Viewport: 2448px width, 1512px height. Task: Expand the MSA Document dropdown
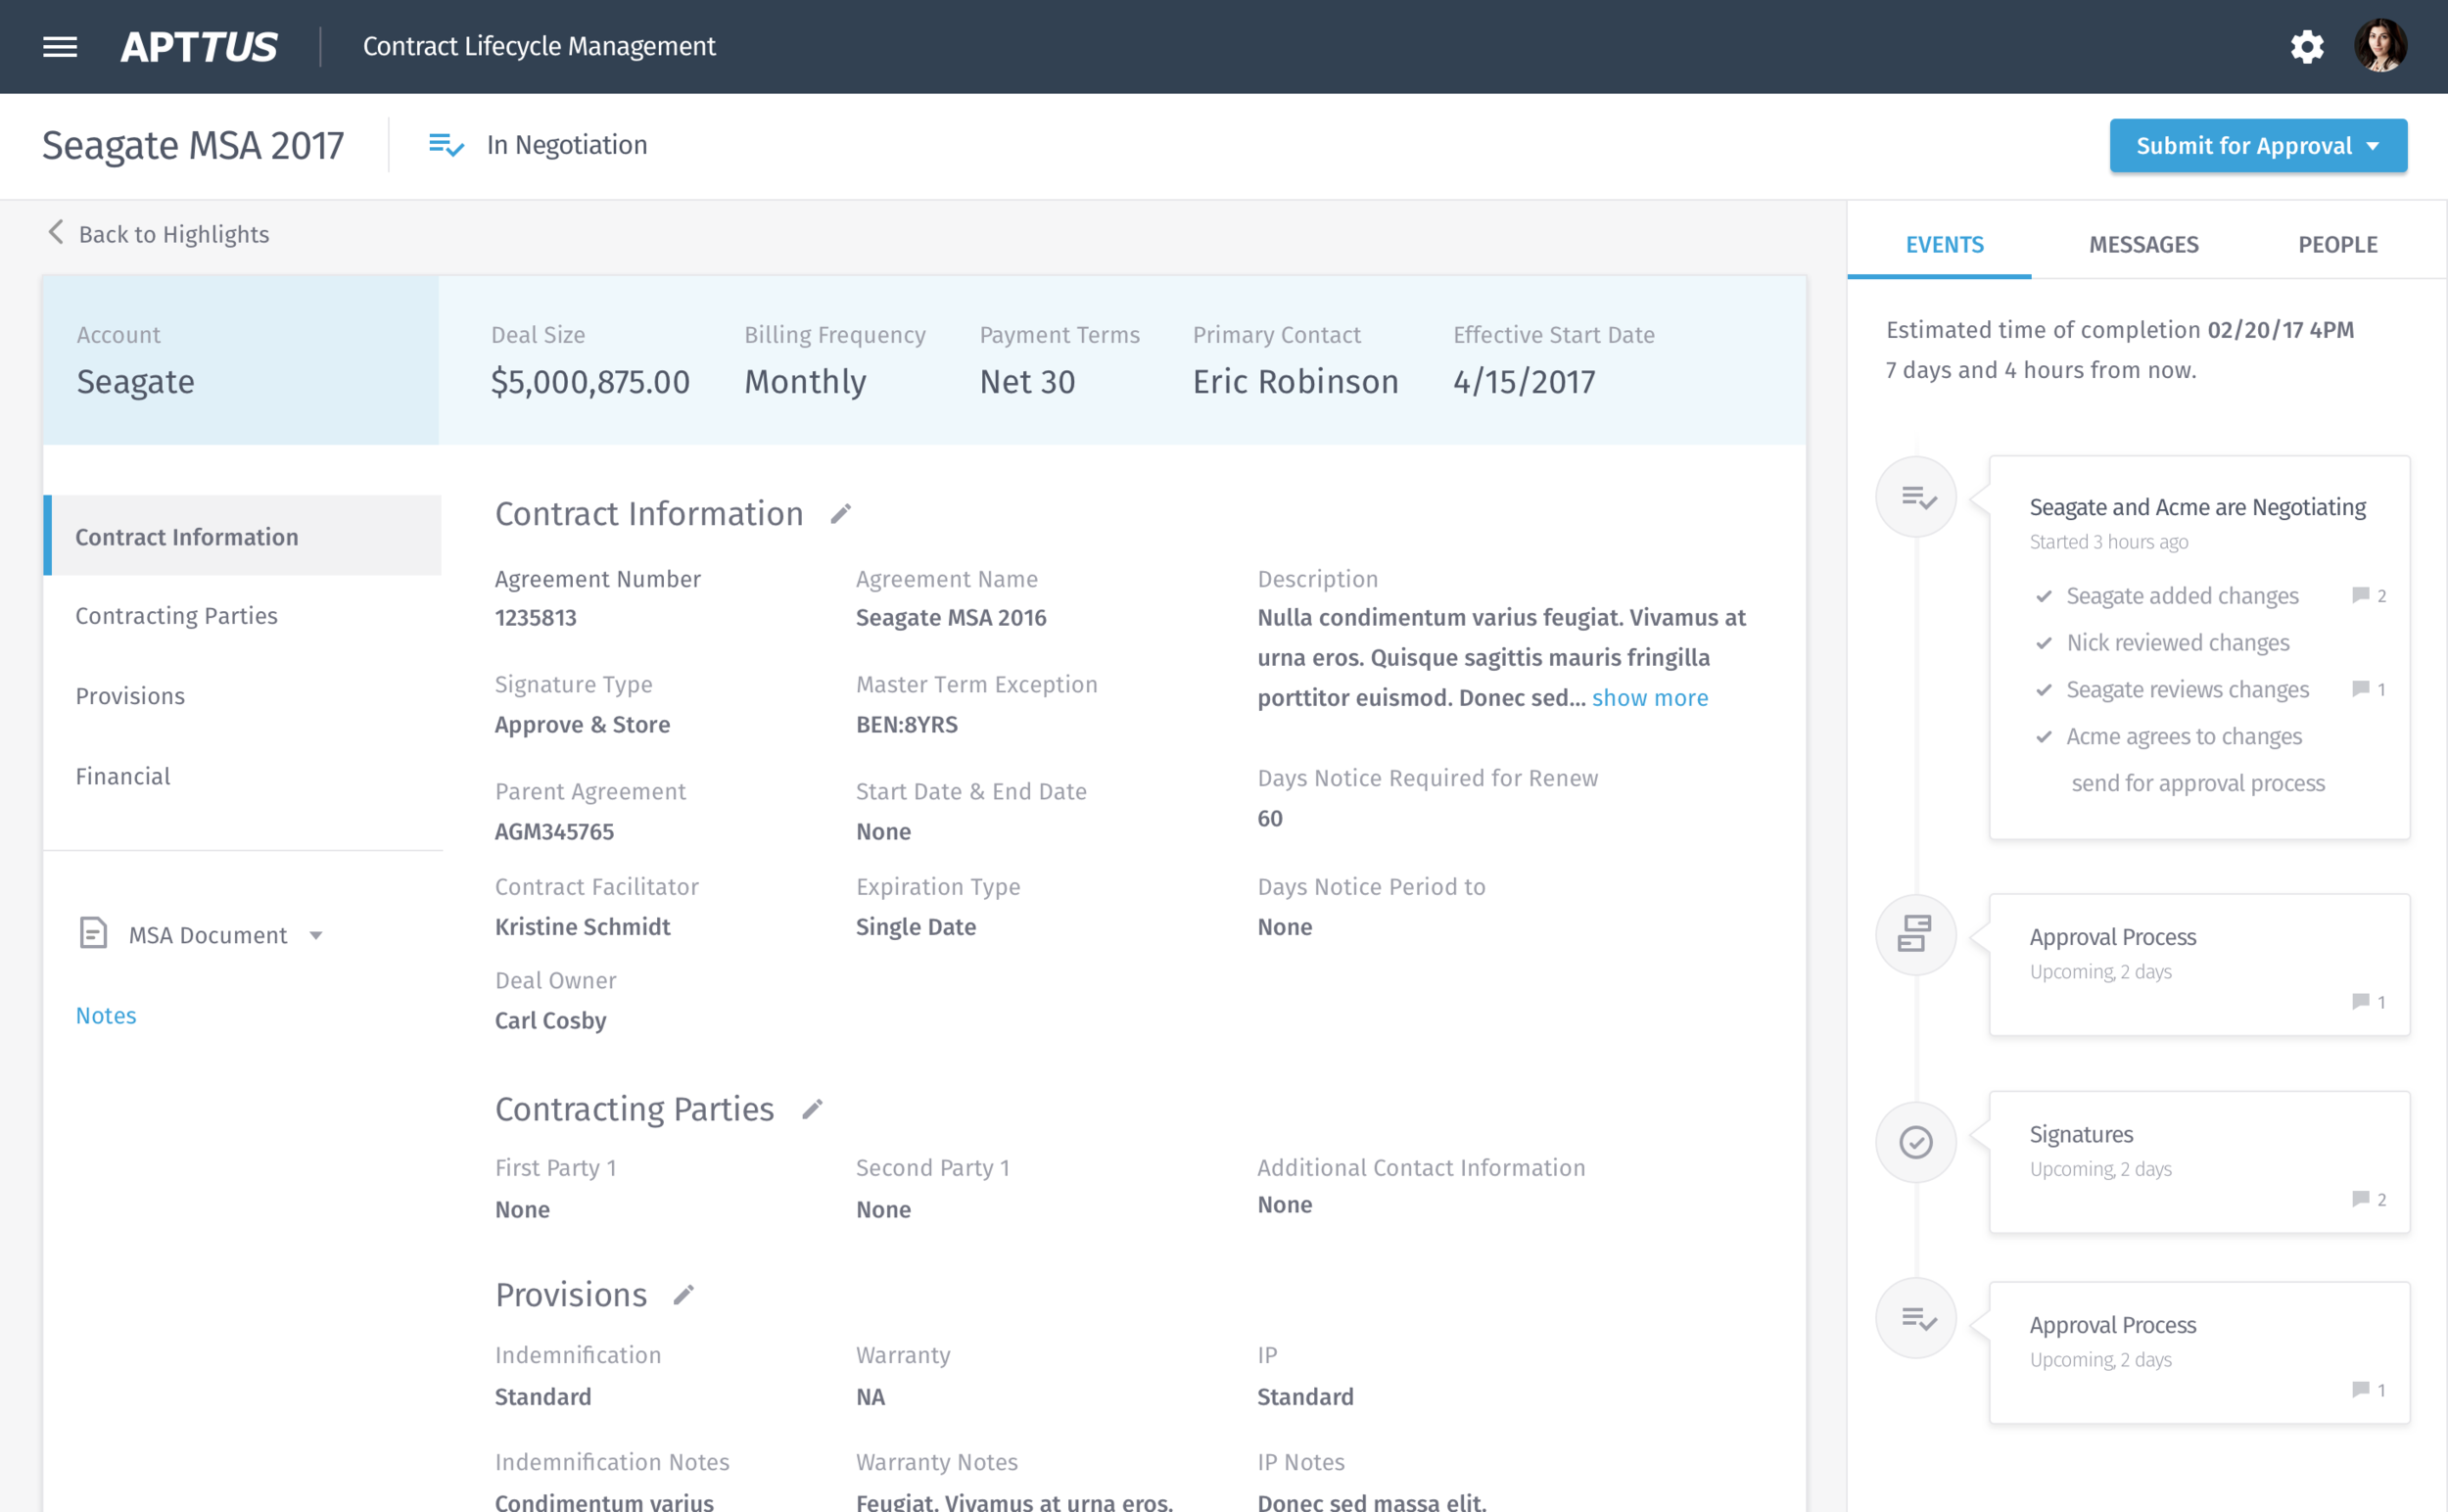pyautogui.click(x=317, y=935)
